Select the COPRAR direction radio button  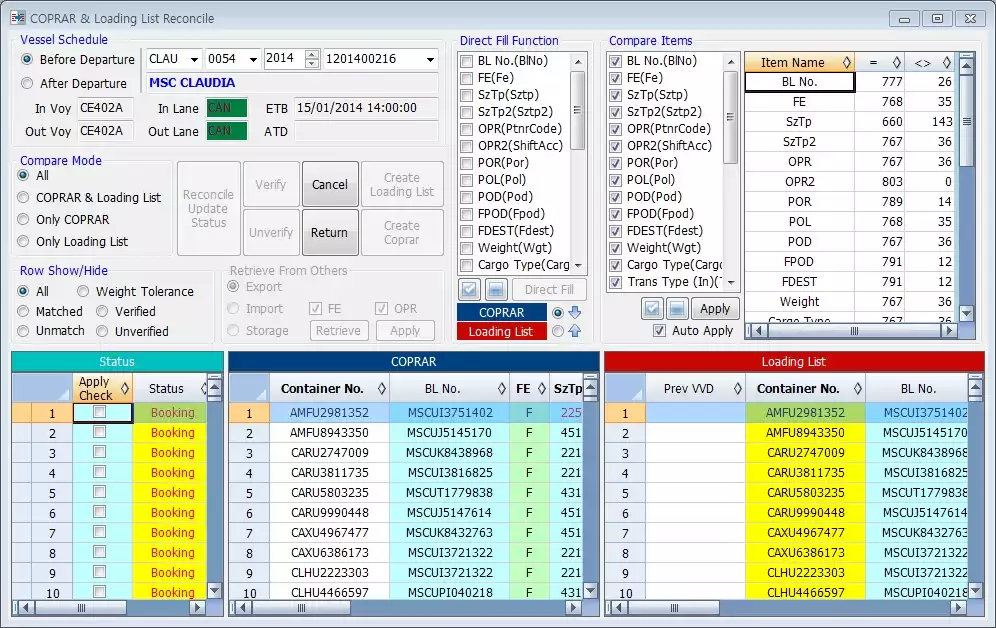pos(558,312)
